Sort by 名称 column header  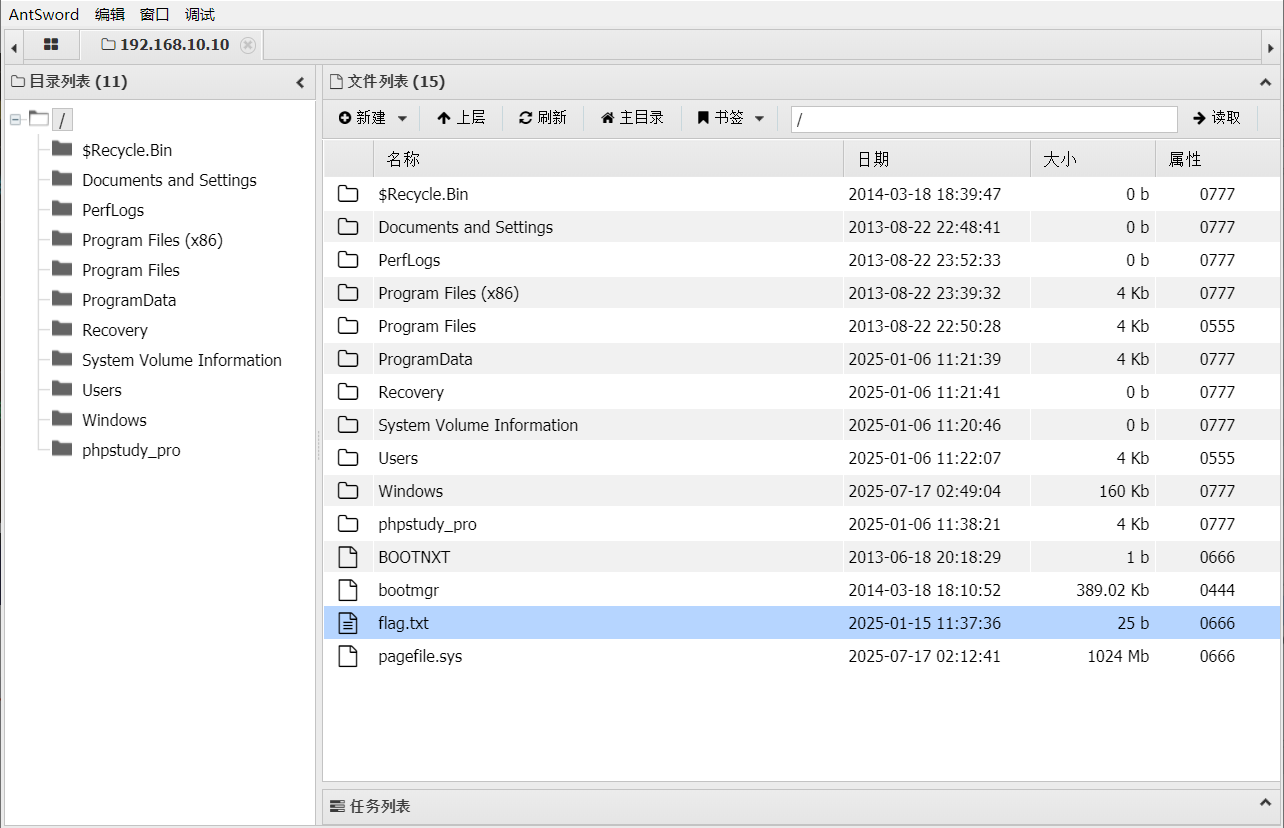pos(608,159)
